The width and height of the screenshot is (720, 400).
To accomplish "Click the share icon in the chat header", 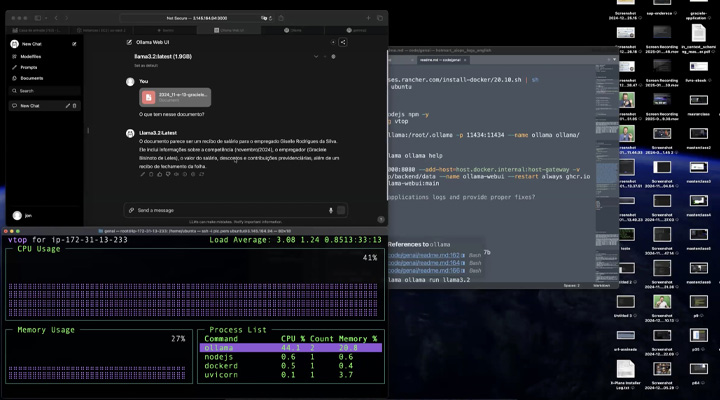I will click(x=343, y=42).
